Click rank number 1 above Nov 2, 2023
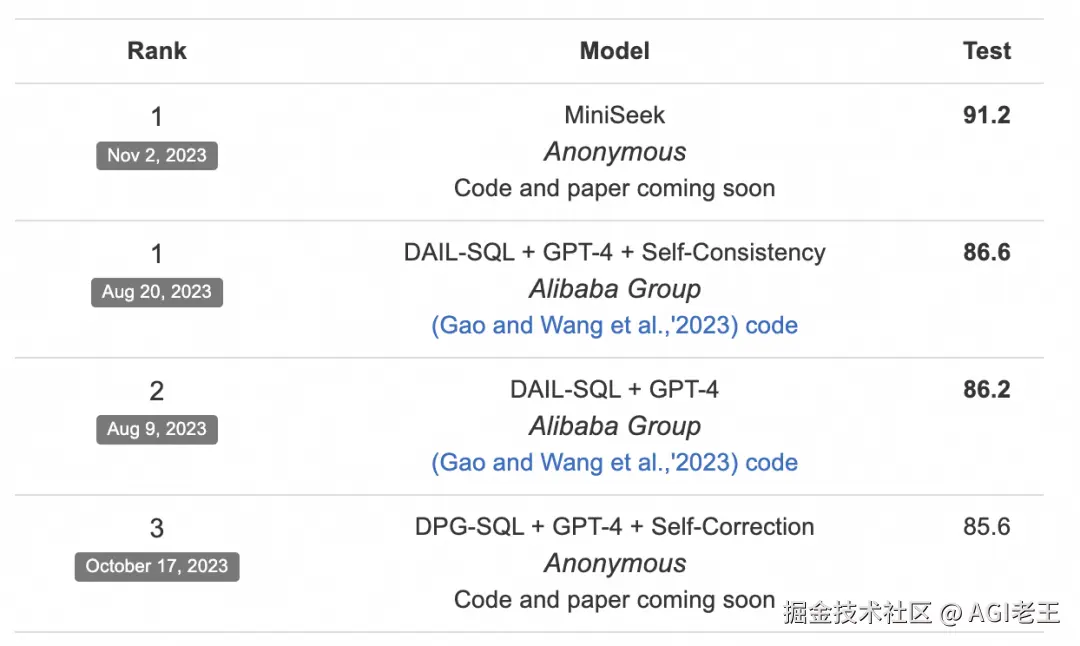The height and width of the screenshot is (646, 1080). (x=157, y=117)
